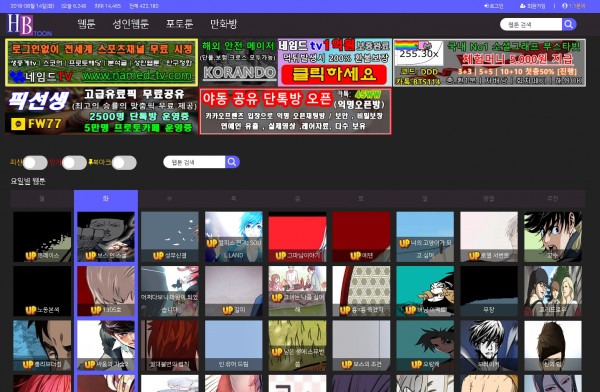This screenshot has width=600, height=392.
Task: Click the red 클릭하세요 banner button
Action: [x=334, y=75]
